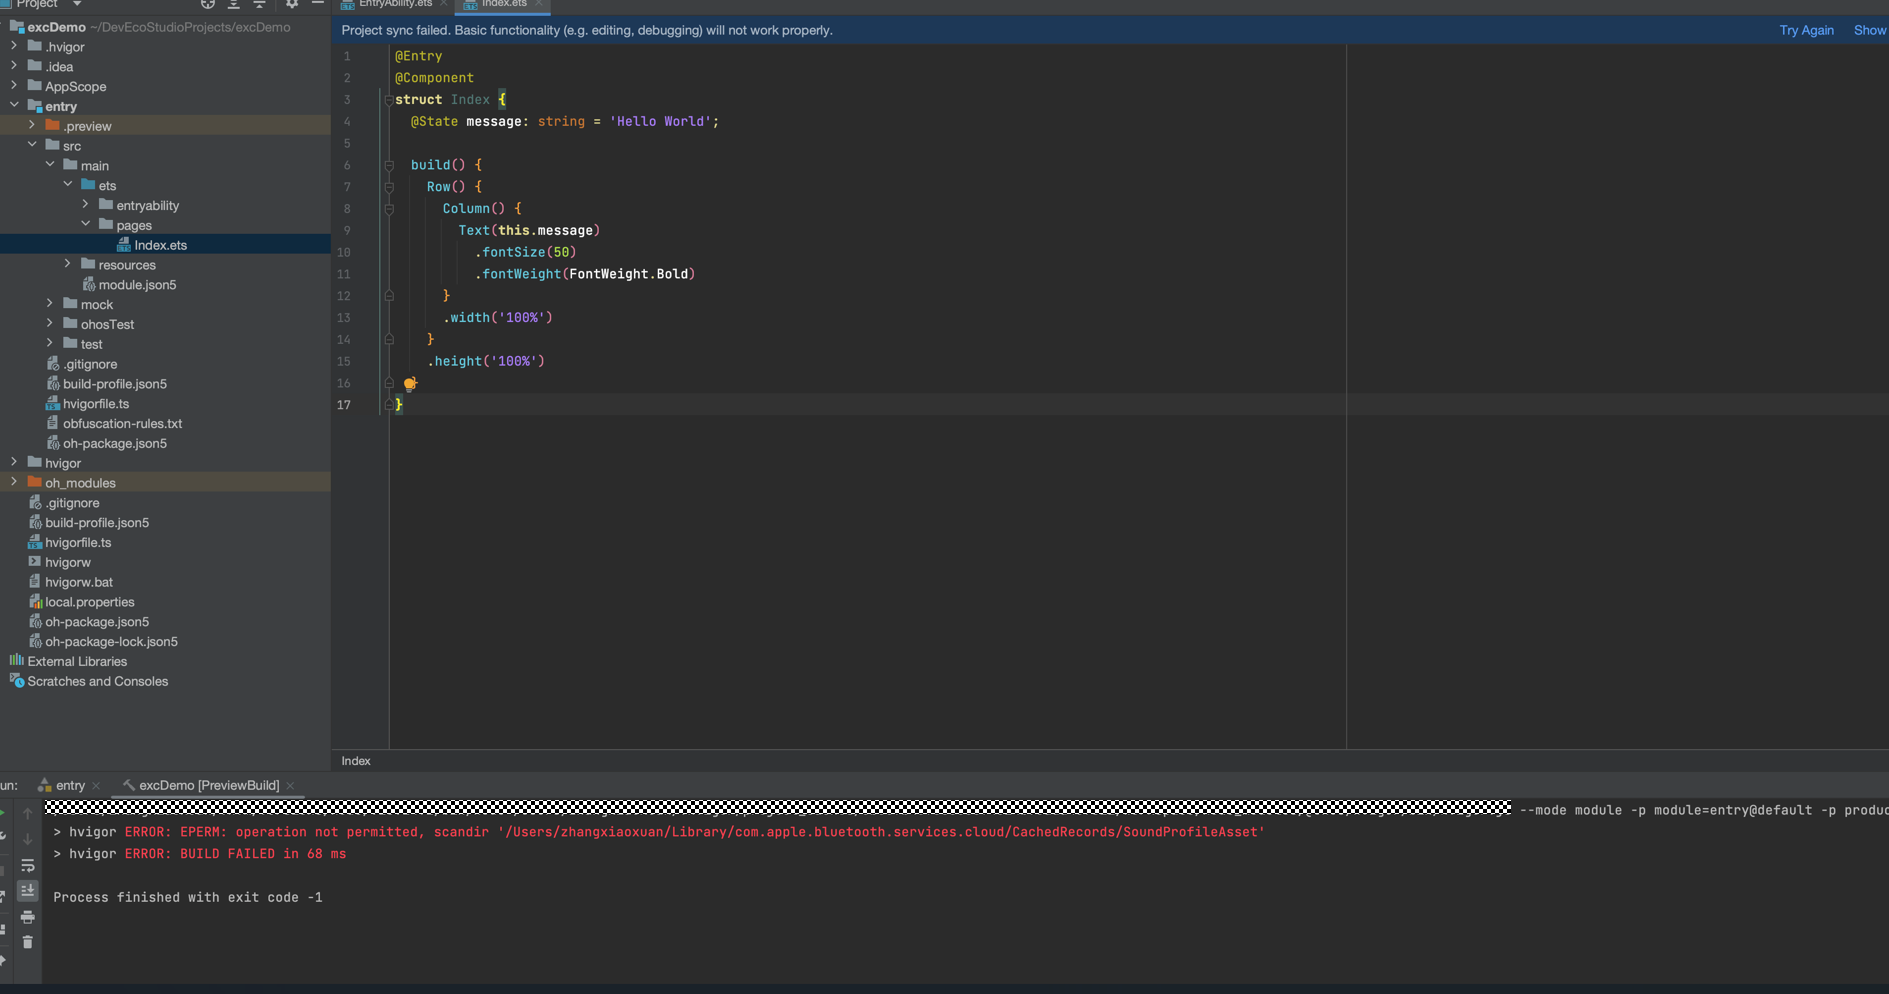This screenshot has height=994, width=1889.
Task: Click Try Again in sync failed banner
Action: pos(1806,31)
